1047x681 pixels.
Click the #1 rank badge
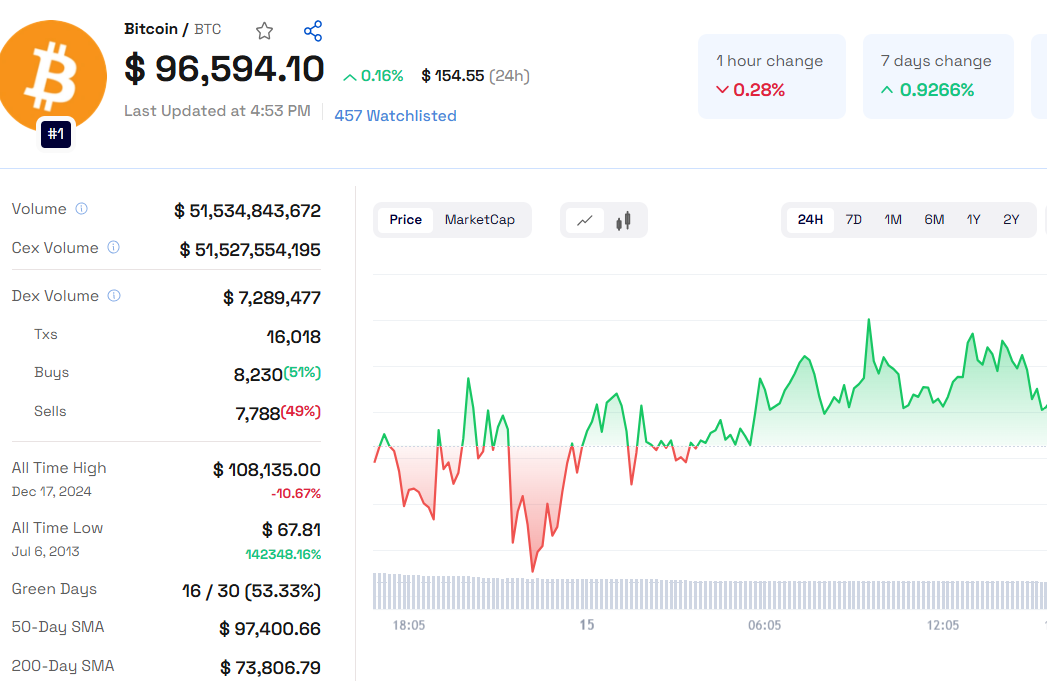point(56,133)
